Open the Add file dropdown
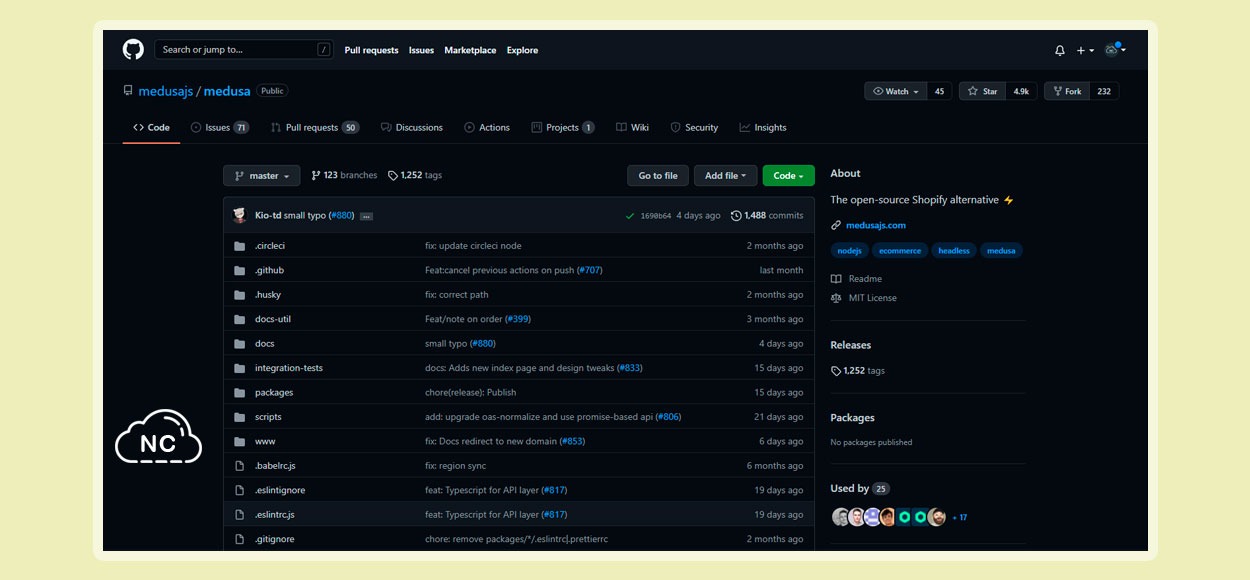1250x580 pixels. coord(726,176)
